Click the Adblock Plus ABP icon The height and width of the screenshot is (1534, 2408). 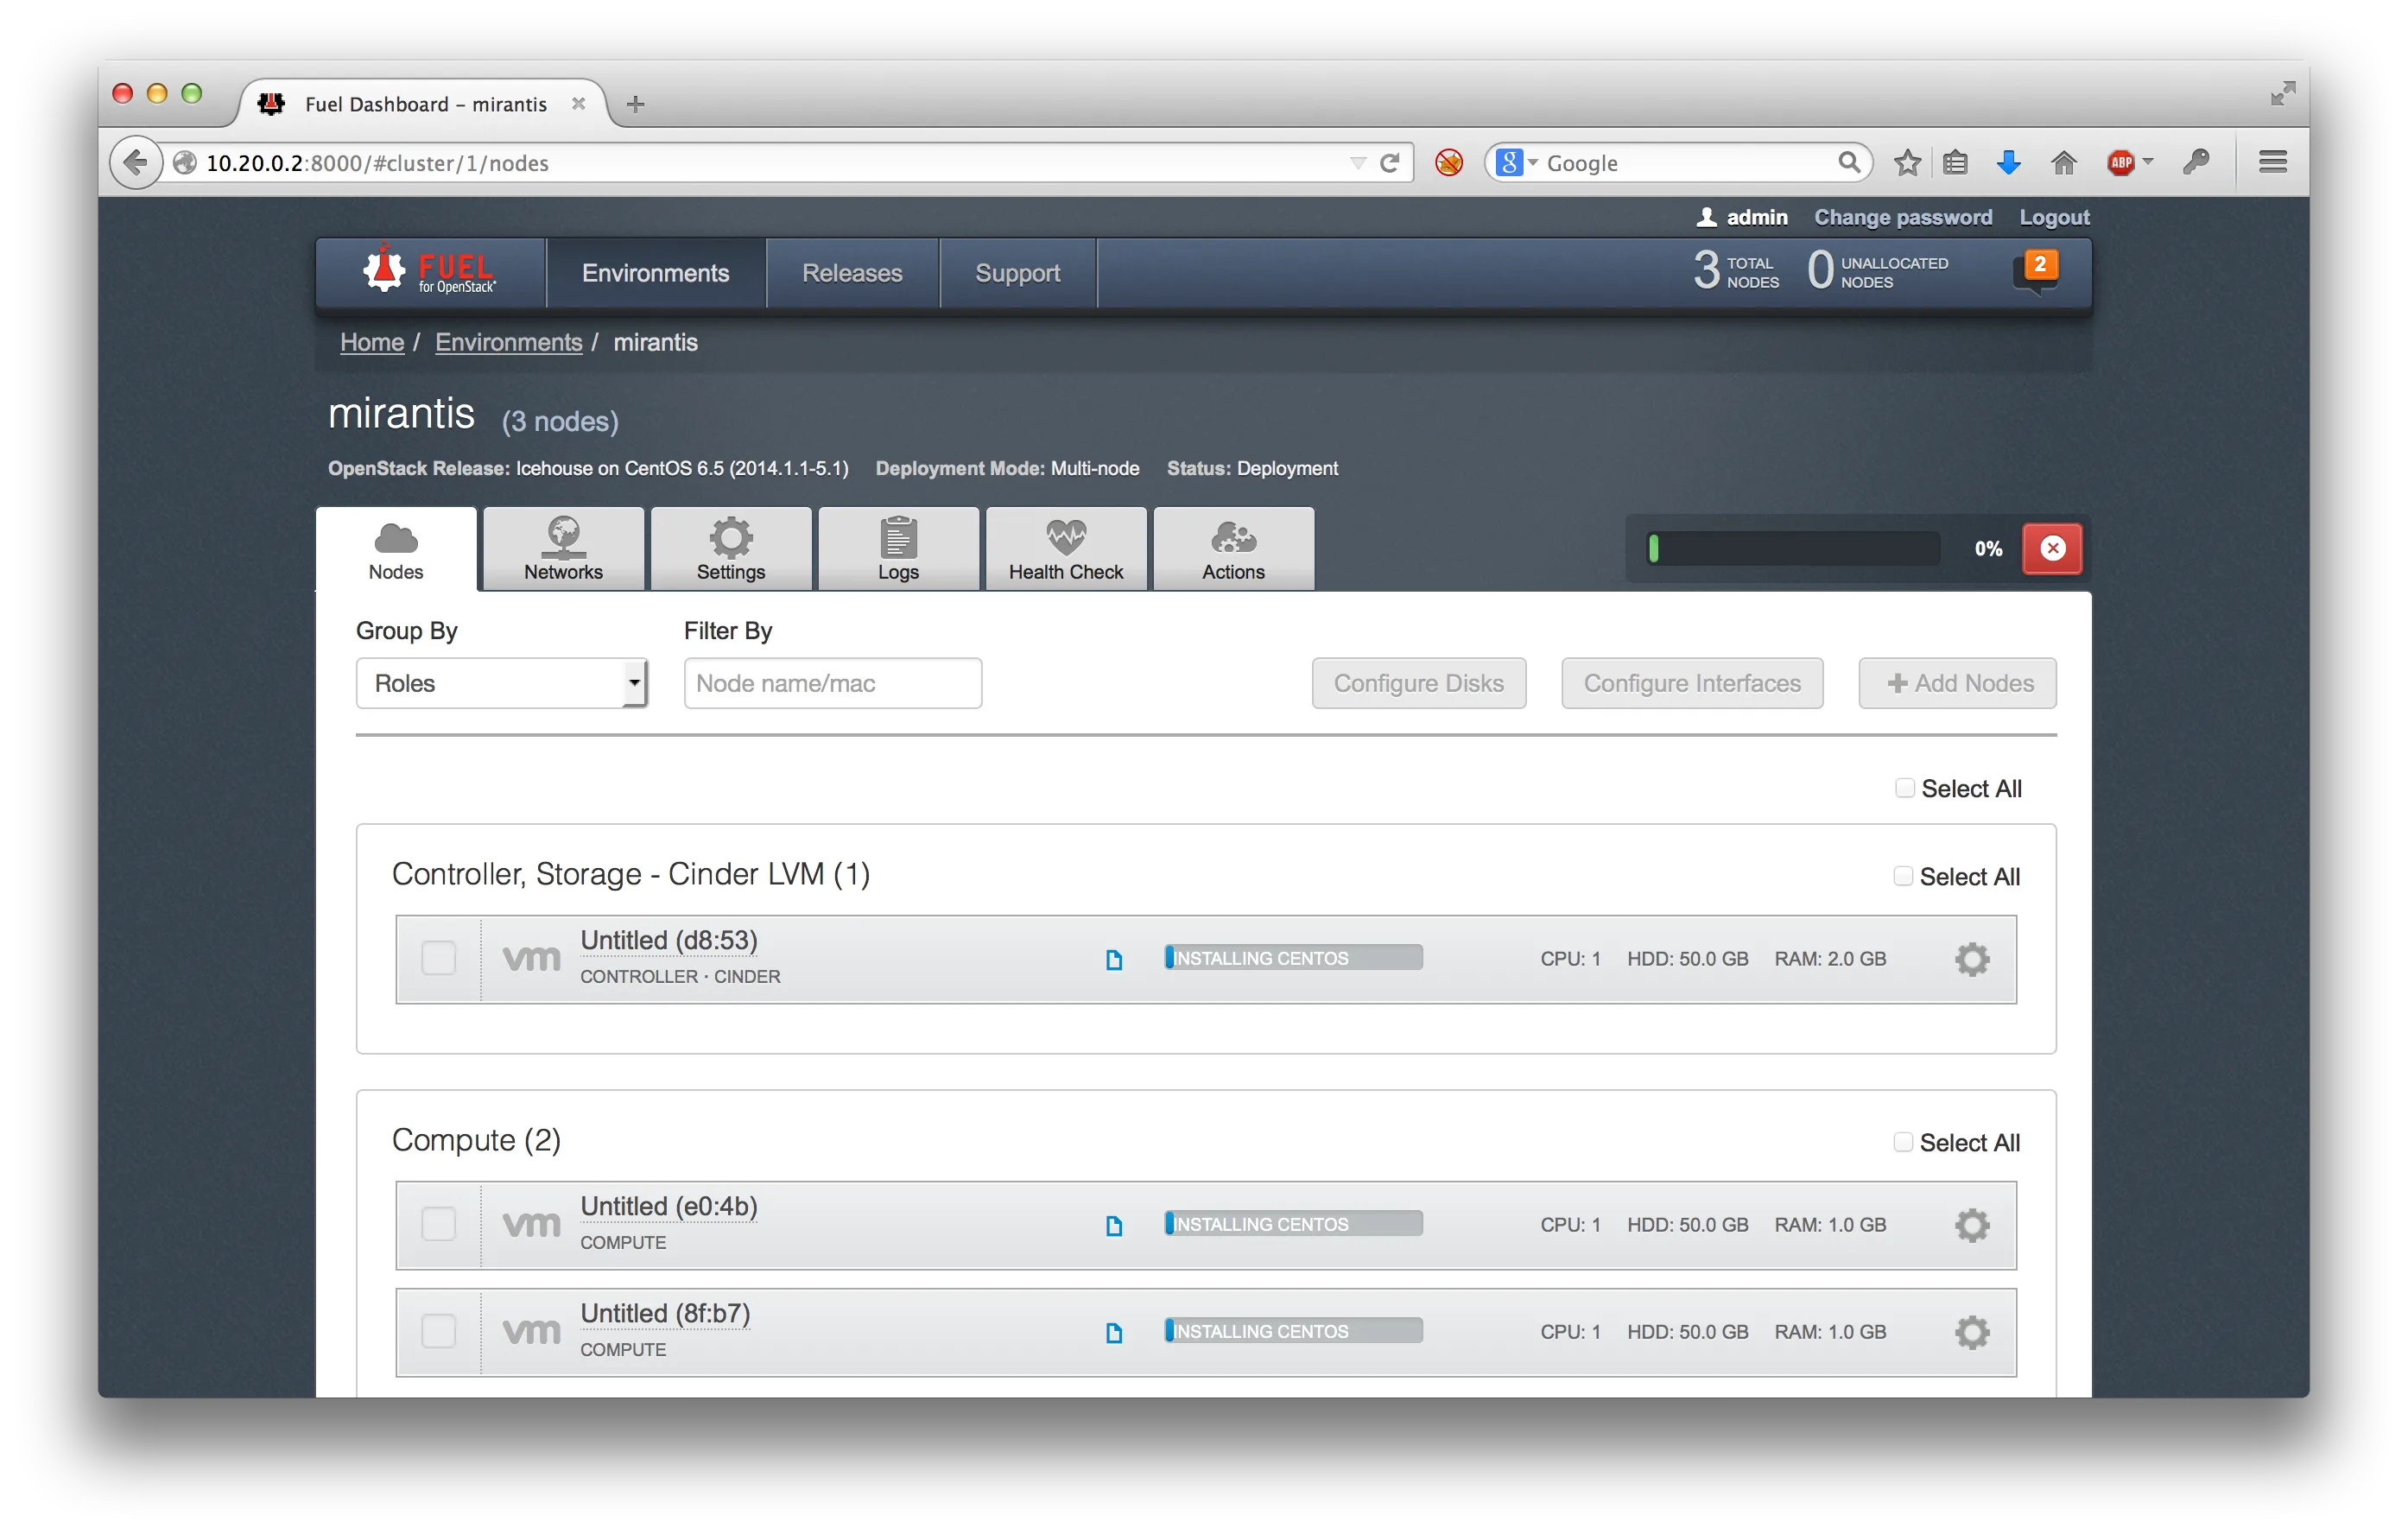(x=2120, y=162)
